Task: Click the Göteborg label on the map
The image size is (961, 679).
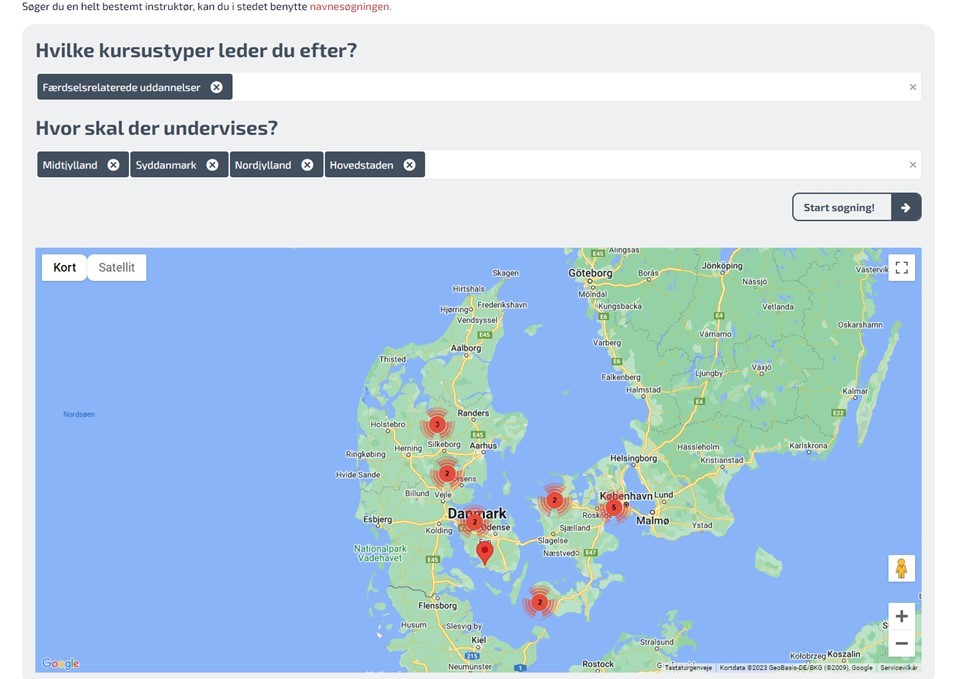Action: point(590,273)
